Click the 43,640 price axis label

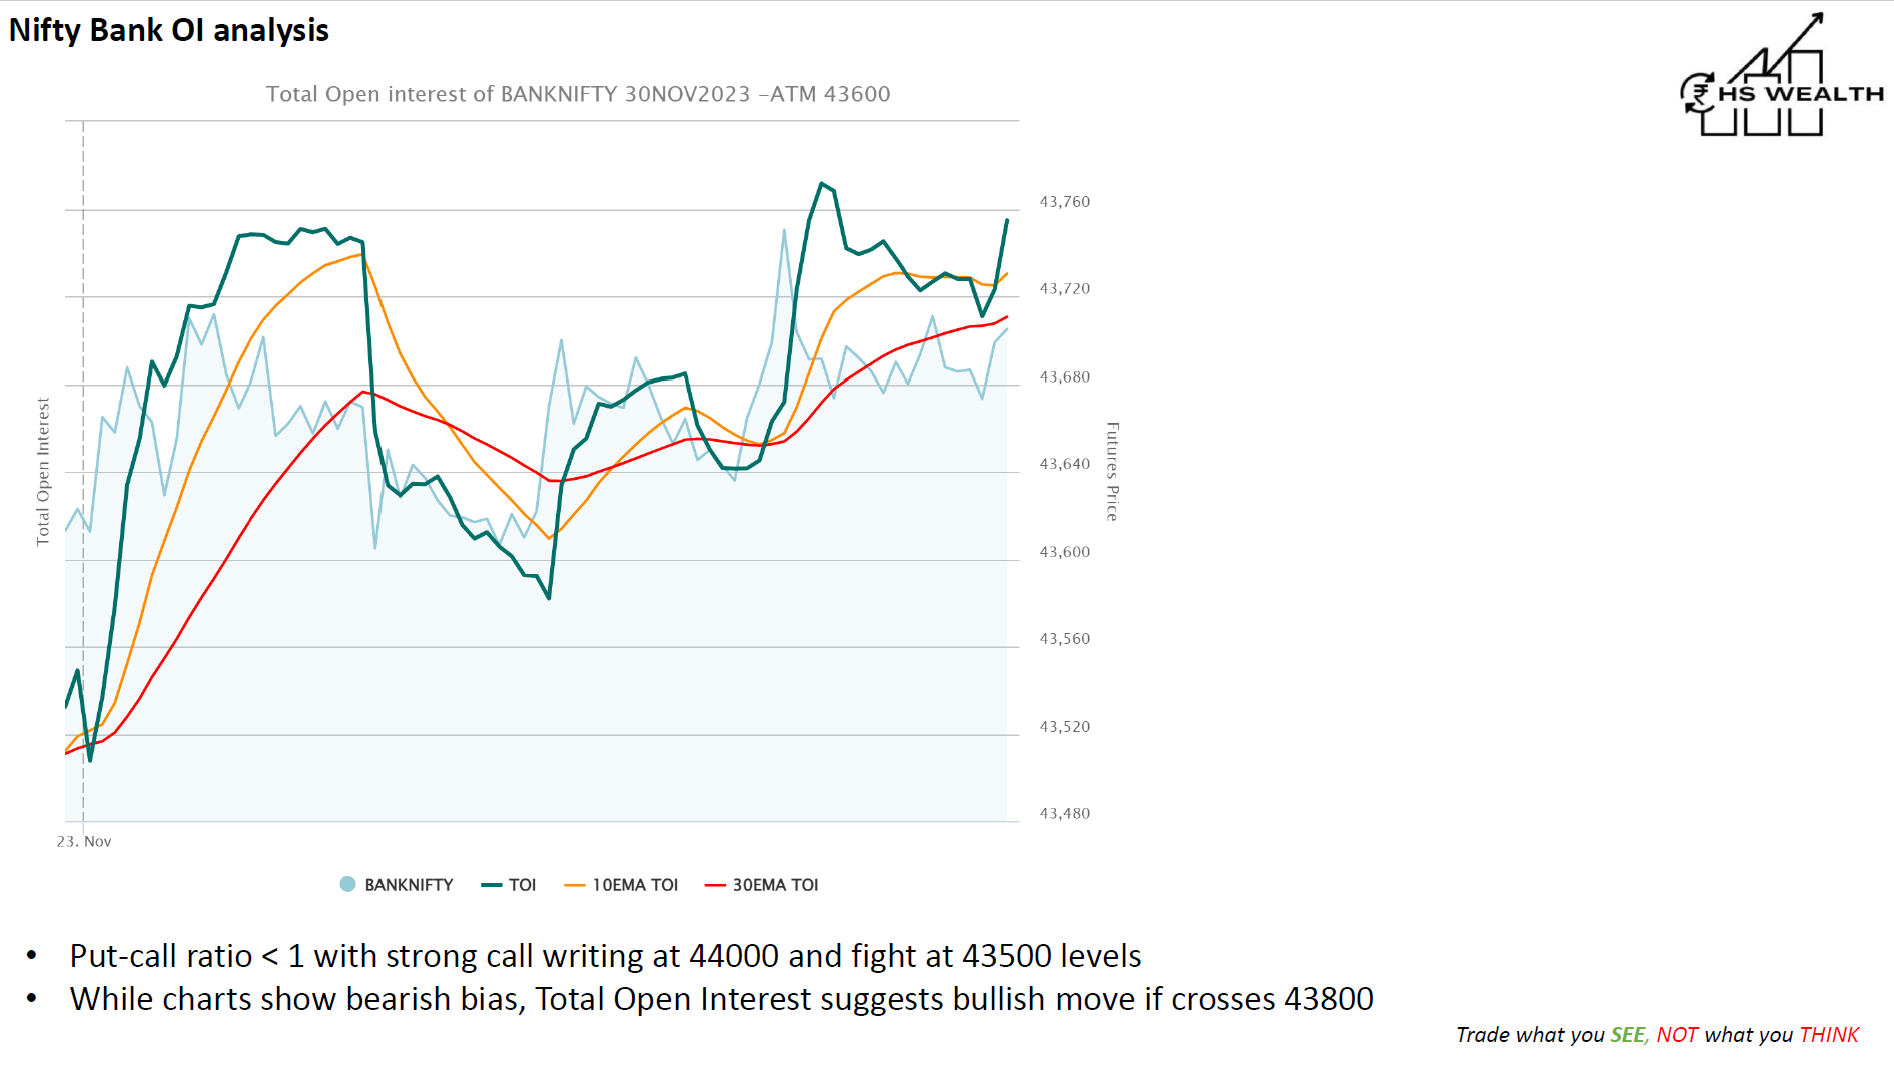click(1065, 464)
